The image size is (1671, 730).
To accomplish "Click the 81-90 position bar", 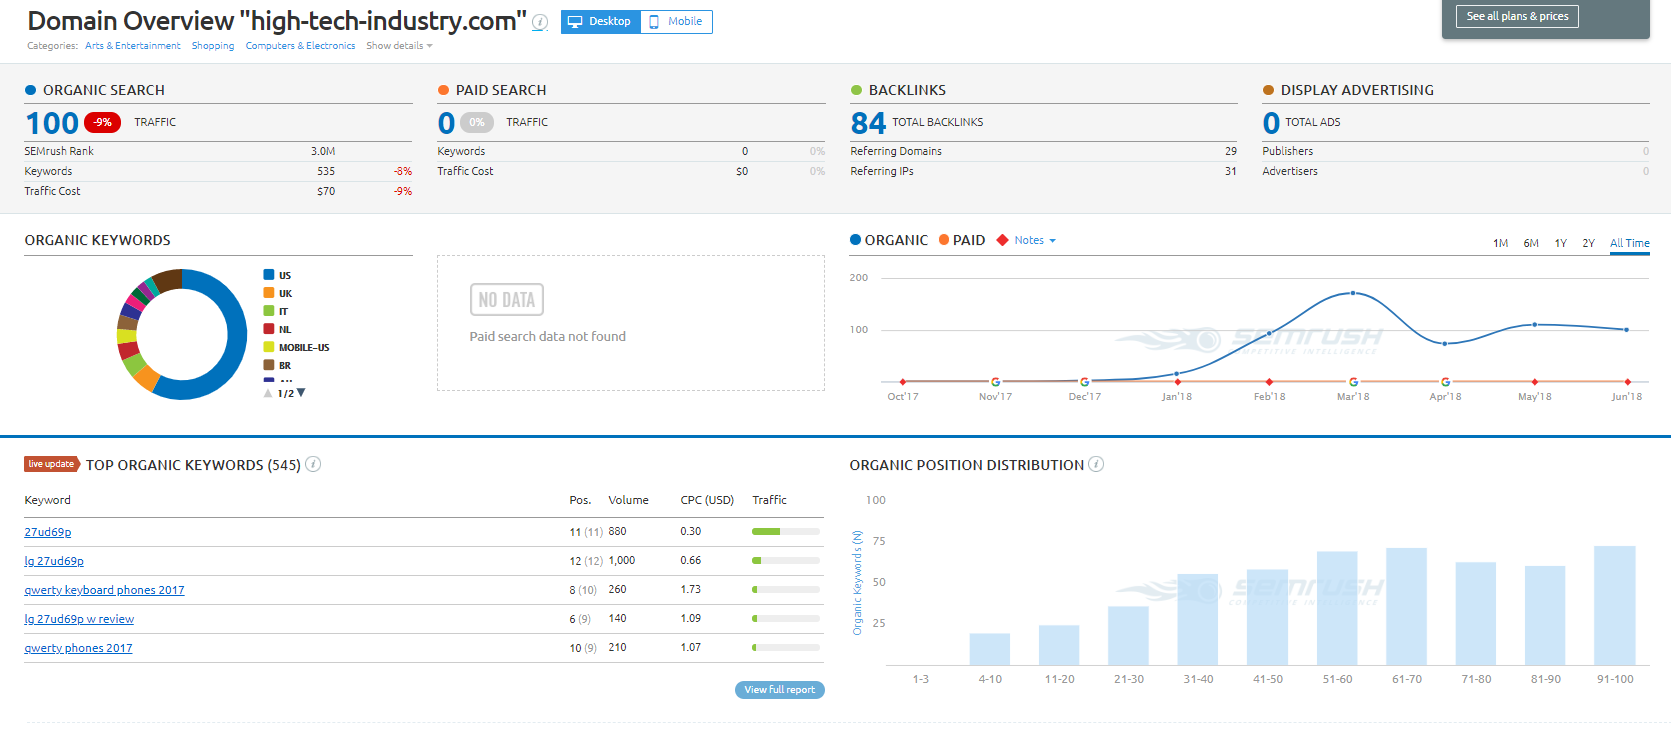I will [x=1545, y=616].
